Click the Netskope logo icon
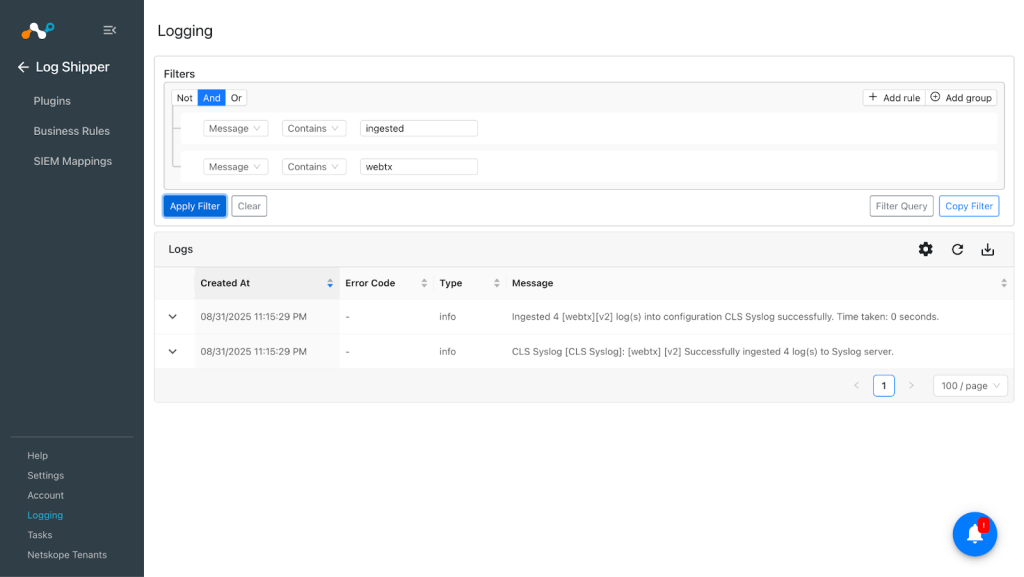Screen dimensions: 1024x577 coord(37,31)
